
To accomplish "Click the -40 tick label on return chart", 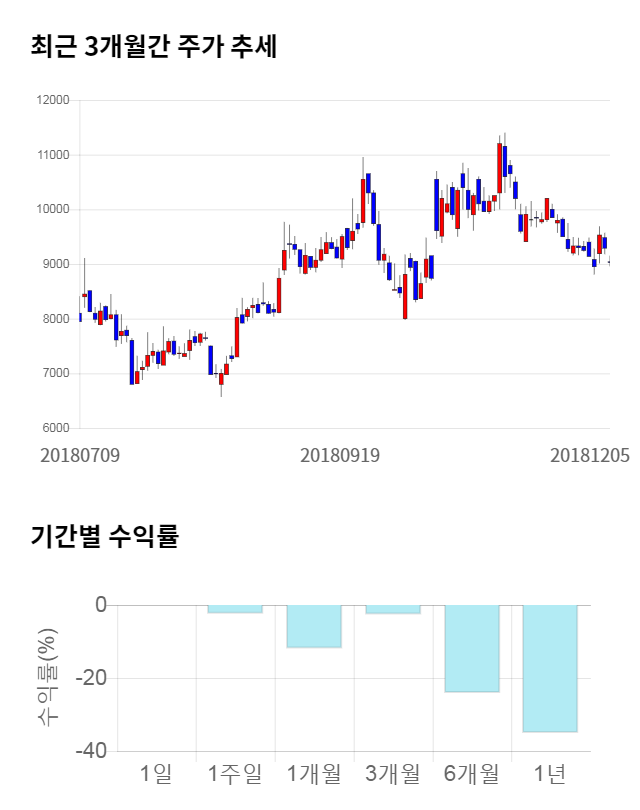I will (93, 751).
